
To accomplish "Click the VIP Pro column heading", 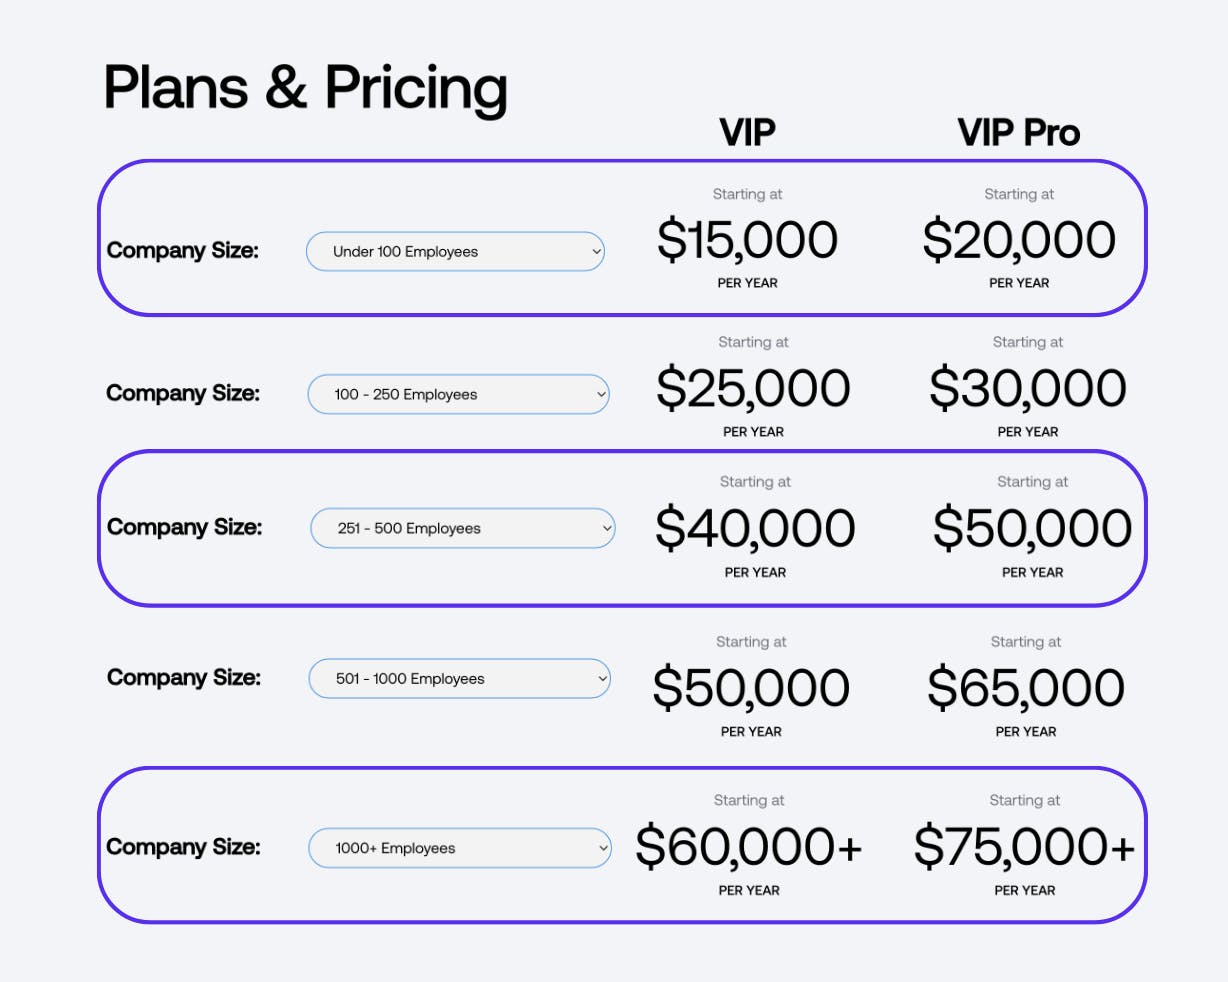I will (1018, 132).
